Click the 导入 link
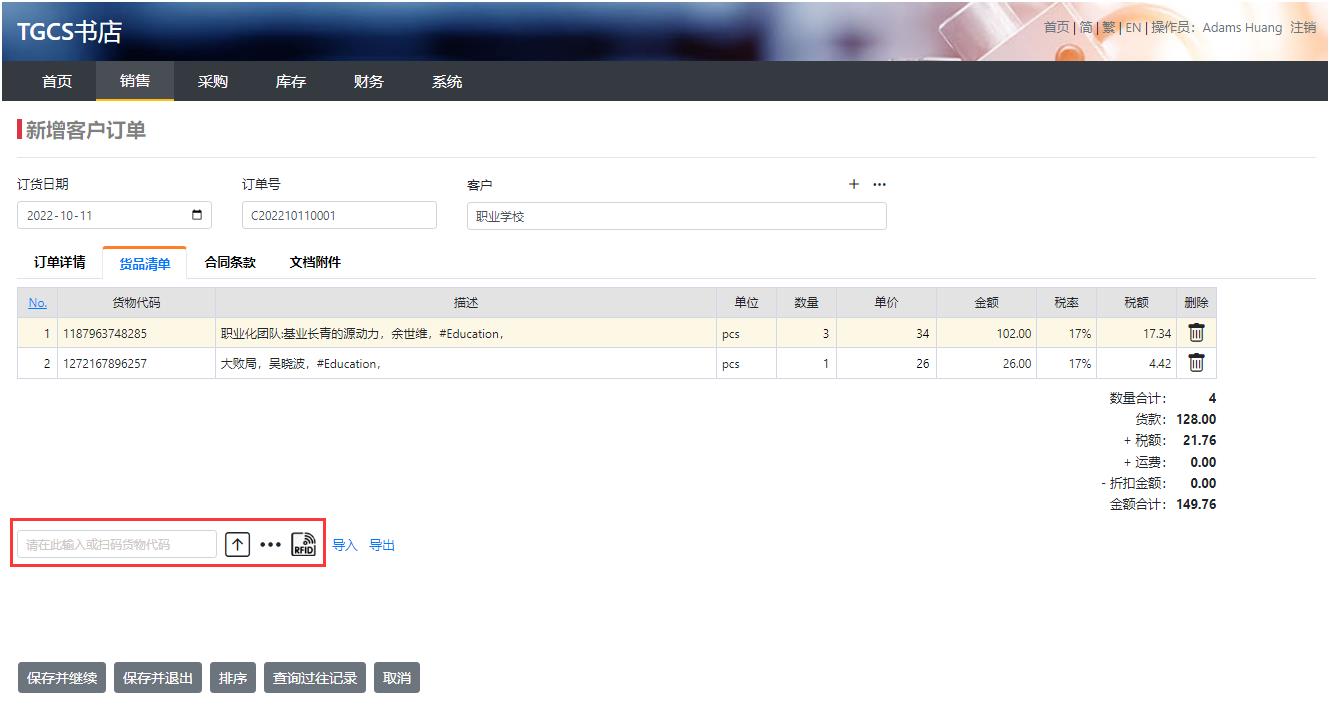Screen dimensions: 1330x705 pyautogui.click(x=345, y=545)
